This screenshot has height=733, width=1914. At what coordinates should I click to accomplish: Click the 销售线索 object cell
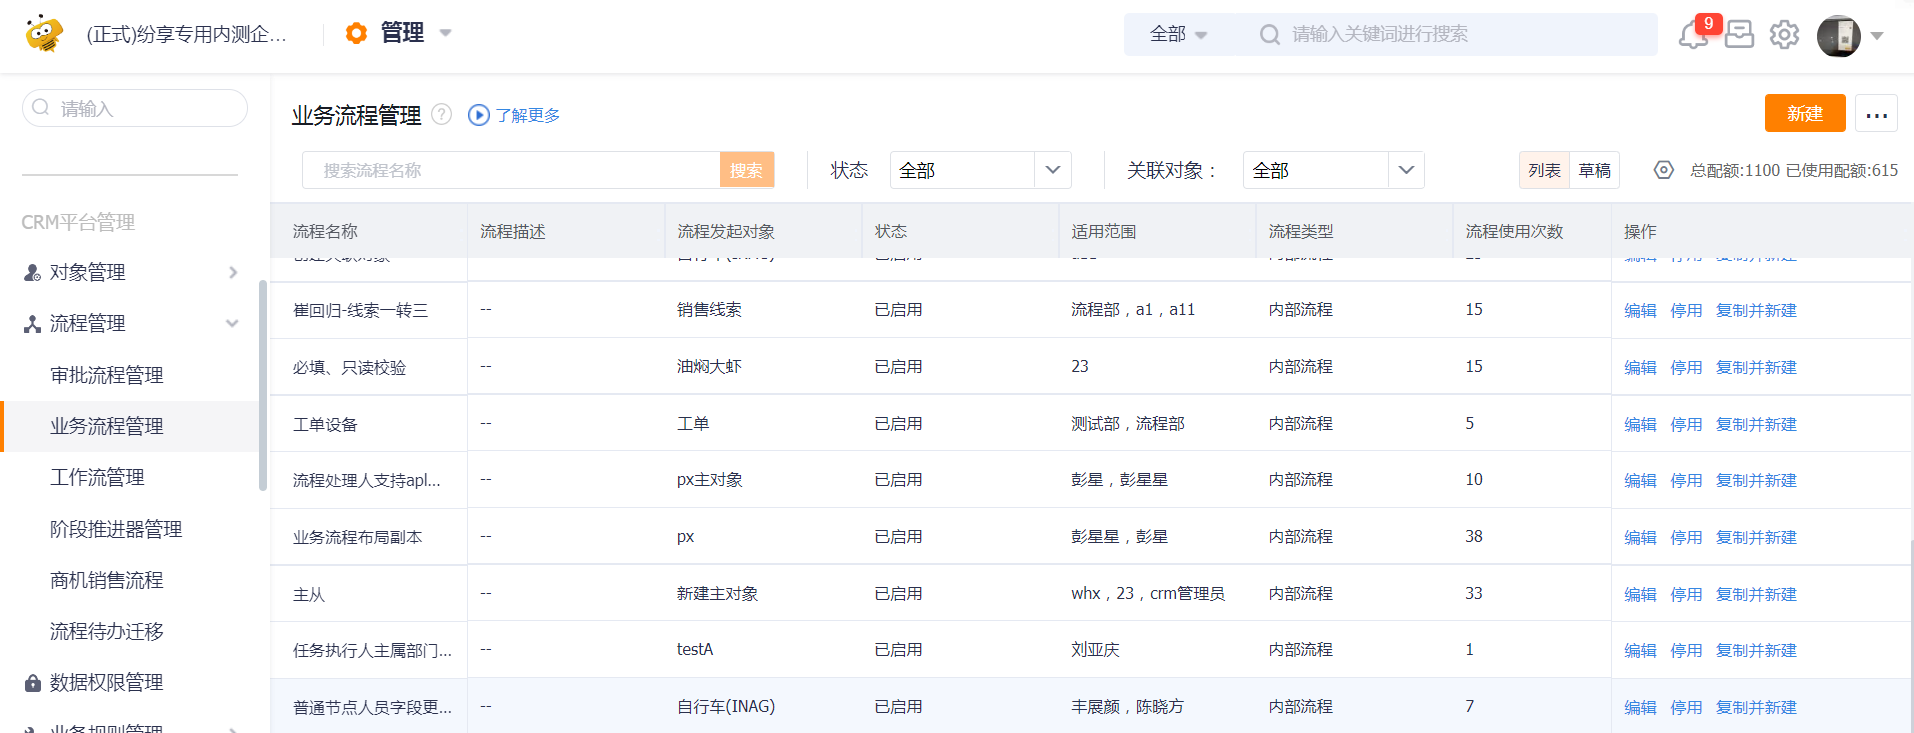709,310
